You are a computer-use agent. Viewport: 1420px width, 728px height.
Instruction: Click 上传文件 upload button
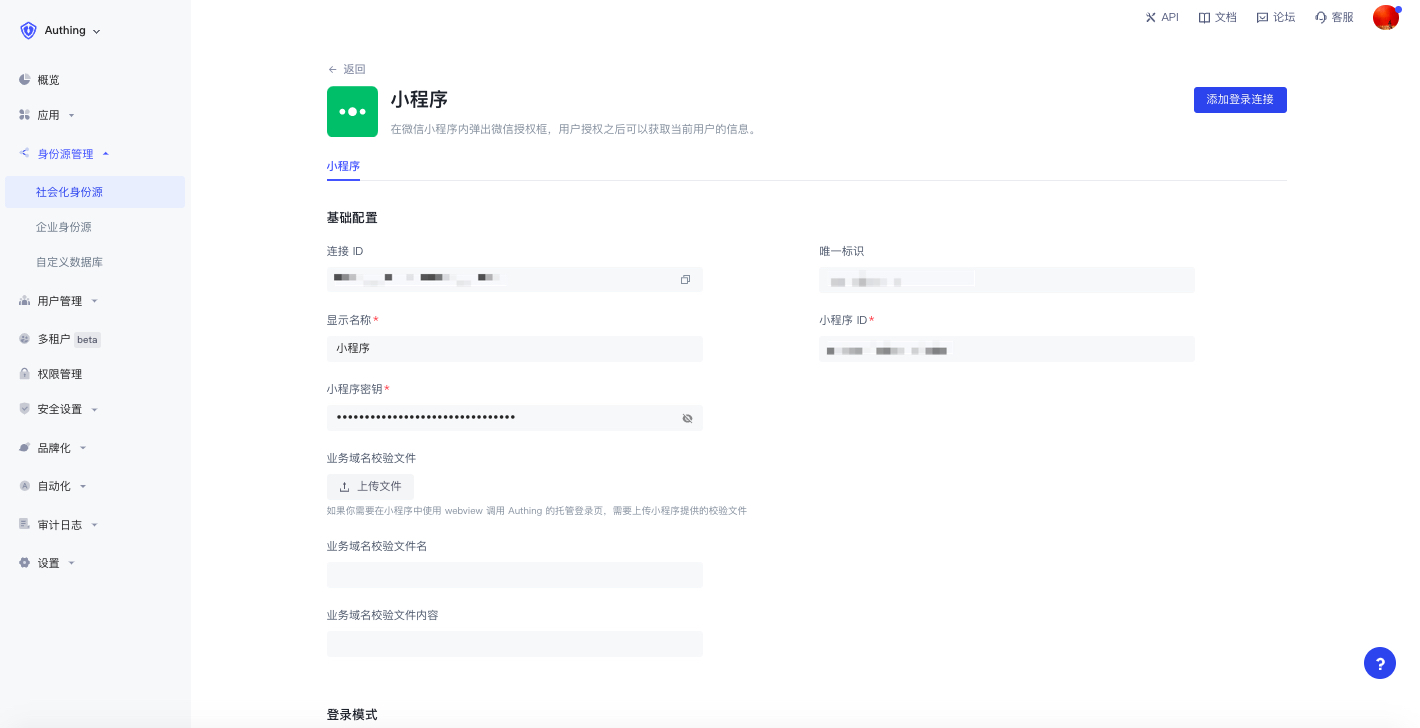tap(370, 487)
